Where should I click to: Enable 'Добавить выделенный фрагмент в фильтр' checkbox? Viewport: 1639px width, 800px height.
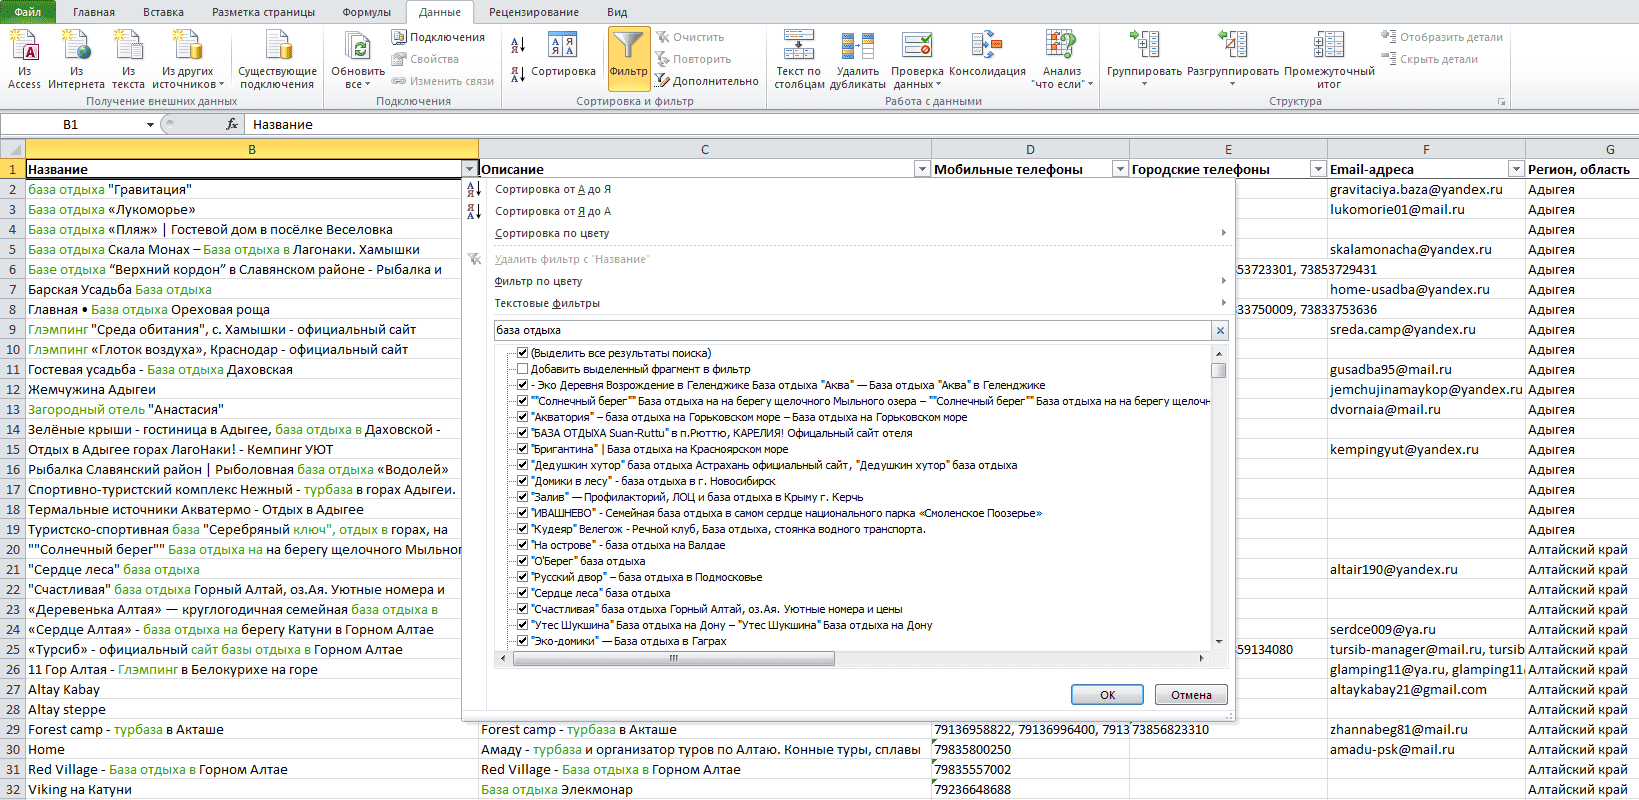pos(522,369)
